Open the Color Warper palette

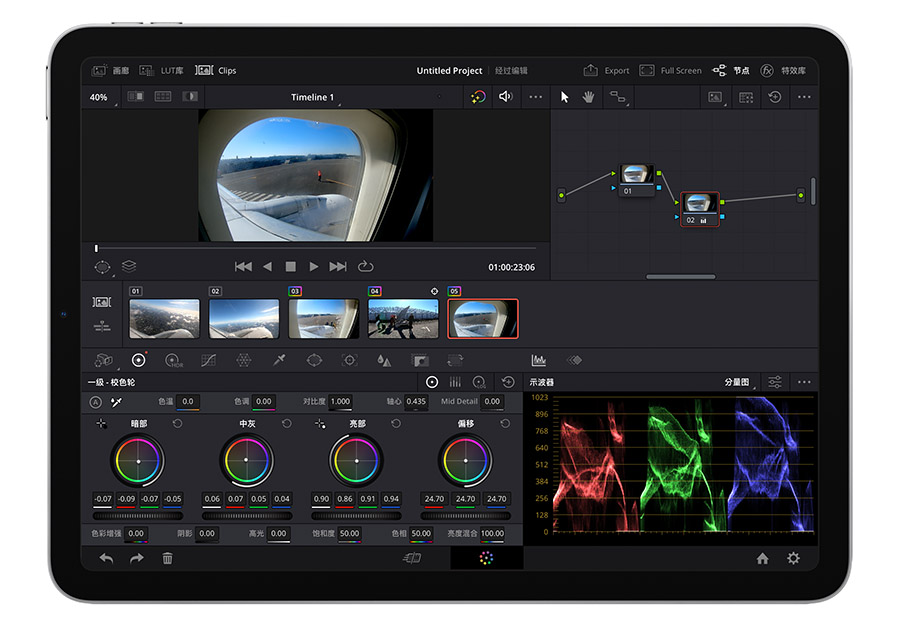point(243,361)
